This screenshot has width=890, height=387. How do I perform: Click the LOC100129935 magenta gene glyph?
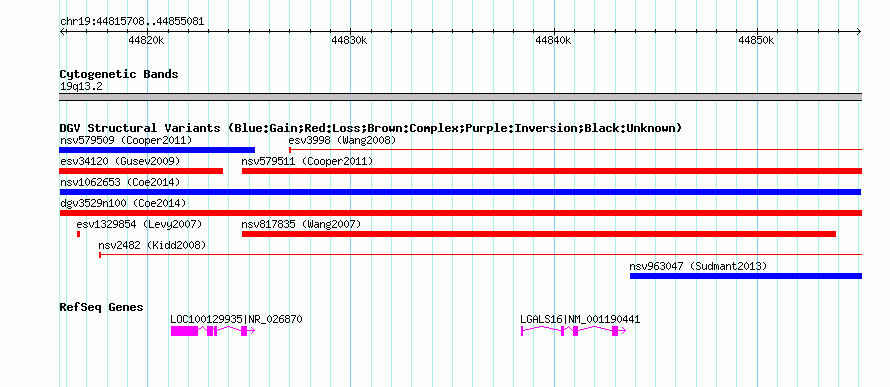(x=213, y=331)
